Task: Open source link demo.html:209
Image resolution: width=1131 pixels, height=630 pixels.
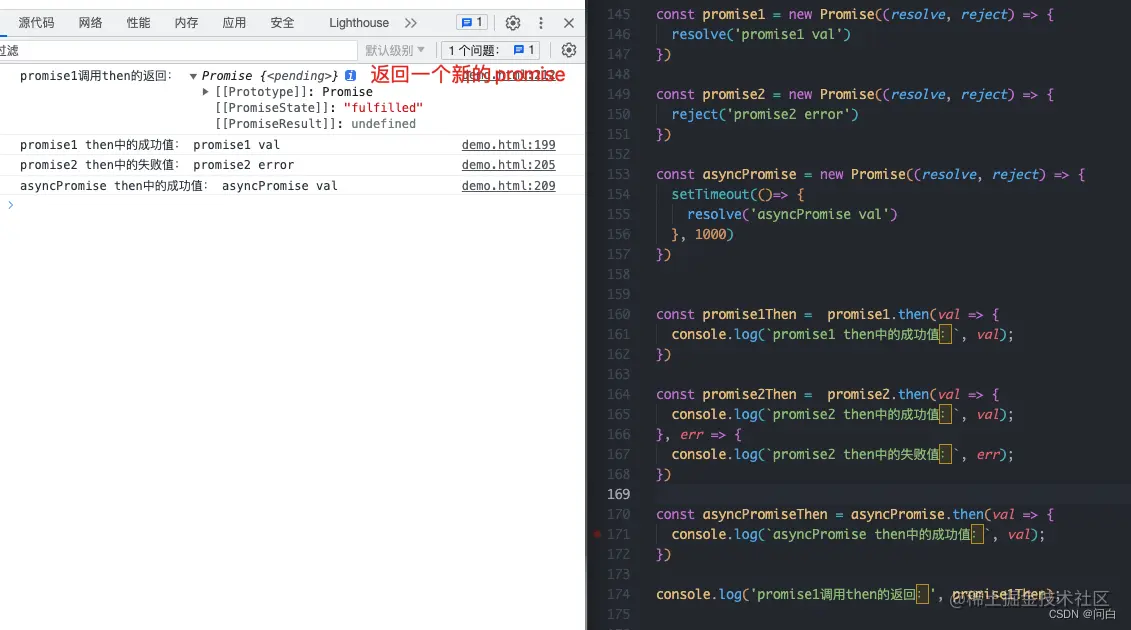Action: (509, 185)
